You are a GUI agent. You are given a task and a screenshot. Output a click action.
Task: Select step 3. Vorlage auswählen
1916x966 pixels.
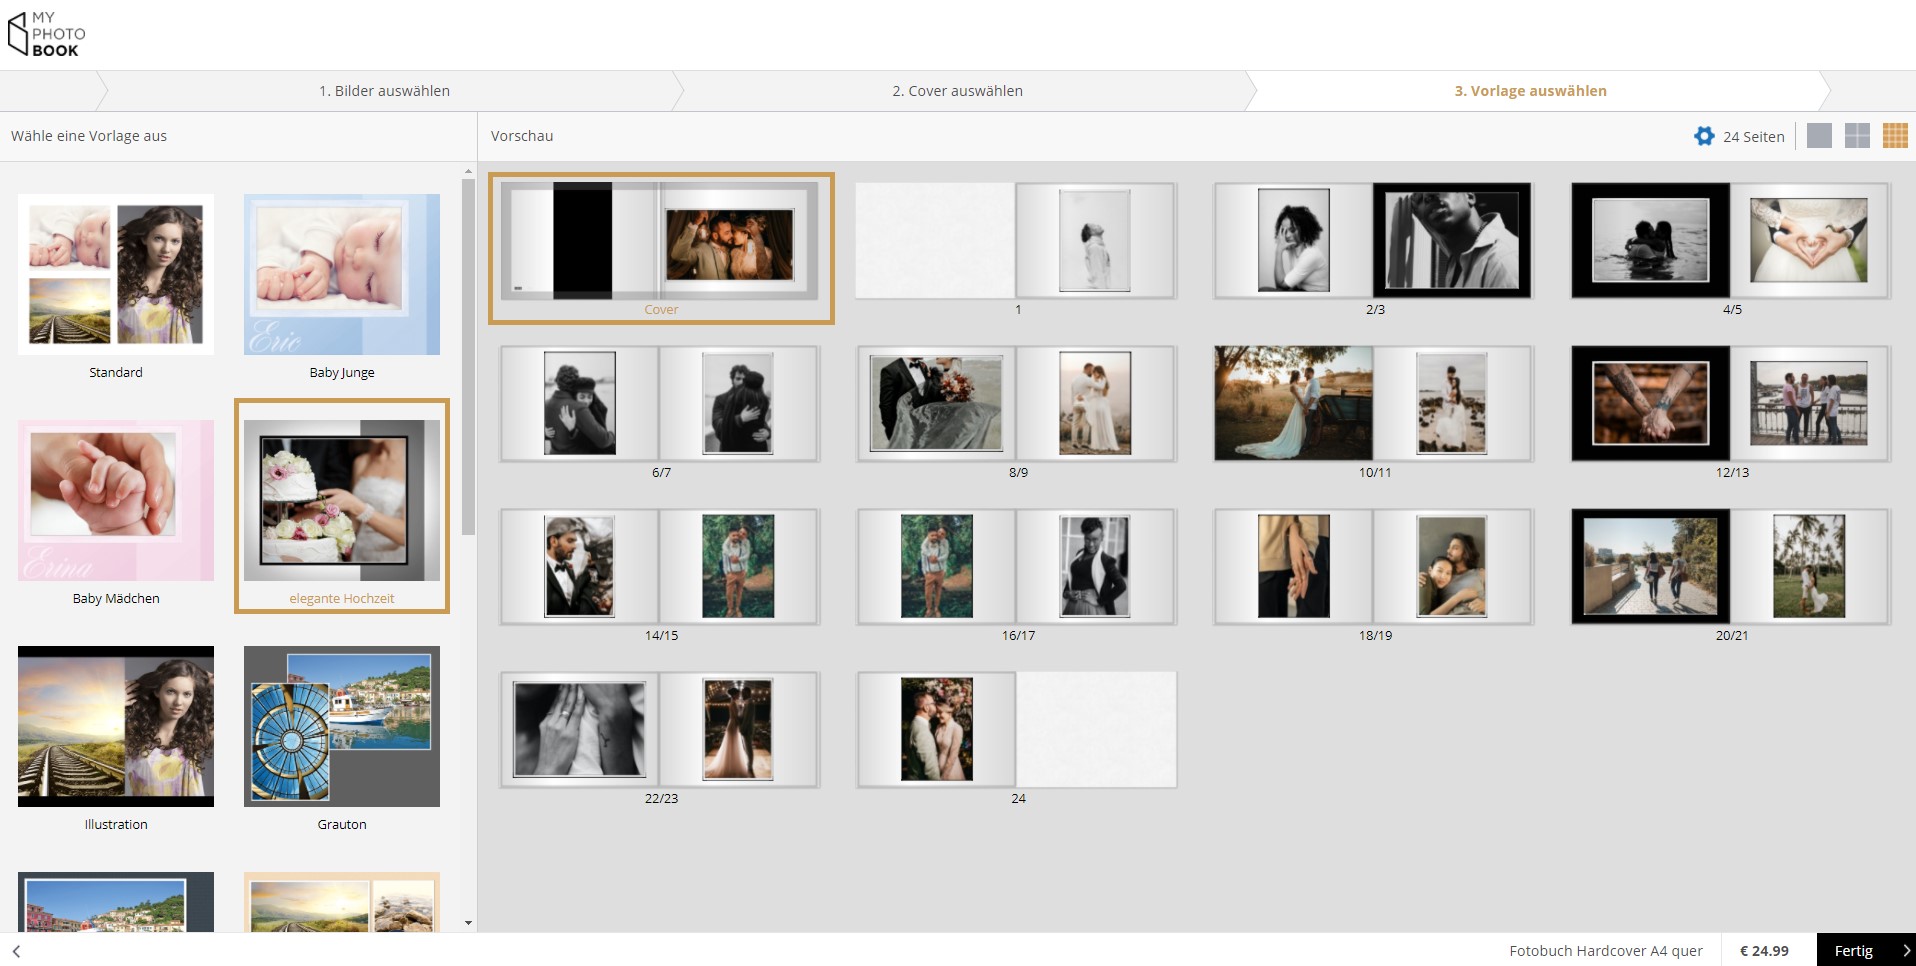click(x=1530, y=91)
